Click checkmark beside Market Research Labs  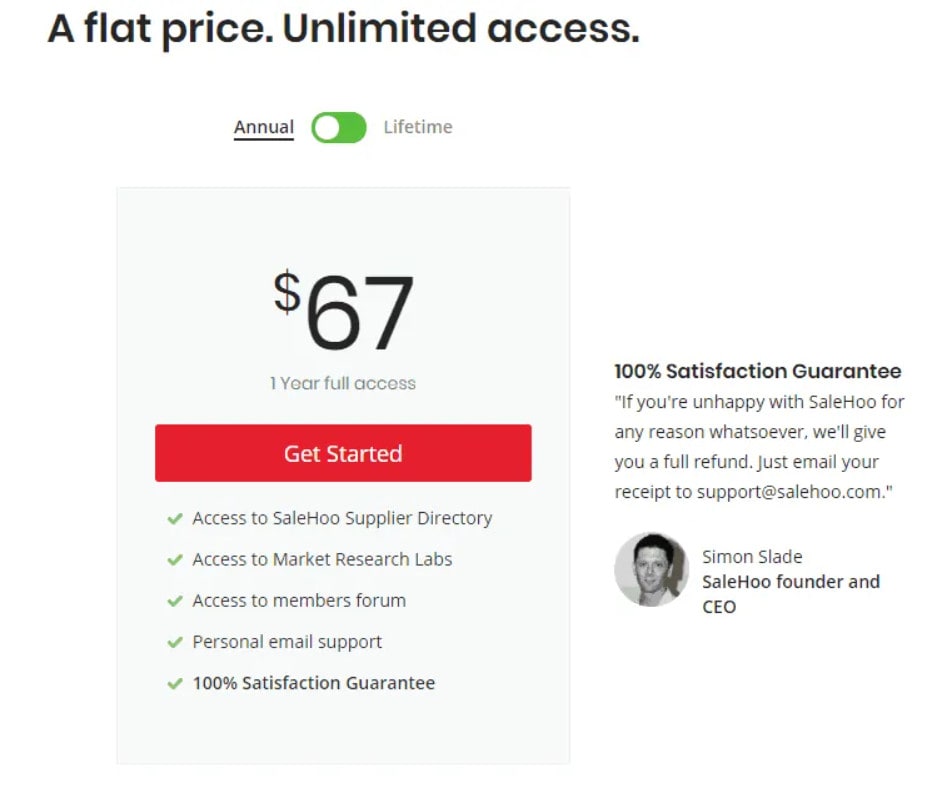point(175,560)
